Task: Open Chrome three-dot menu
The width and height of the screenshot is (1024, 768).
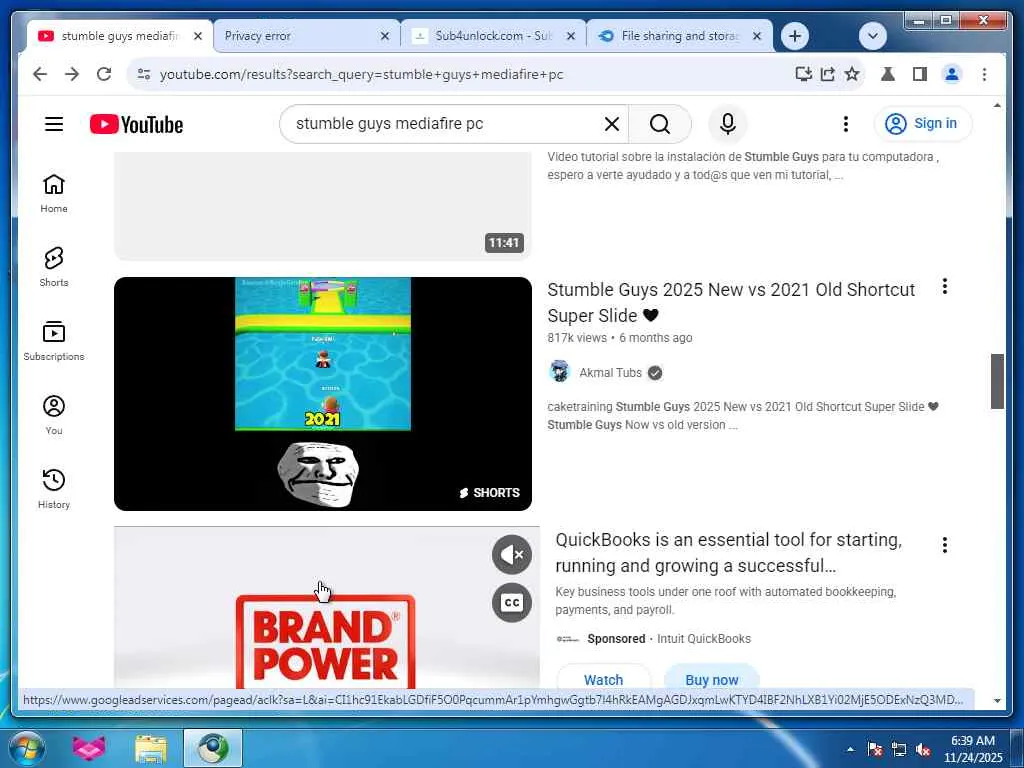Action: [984, 74]
